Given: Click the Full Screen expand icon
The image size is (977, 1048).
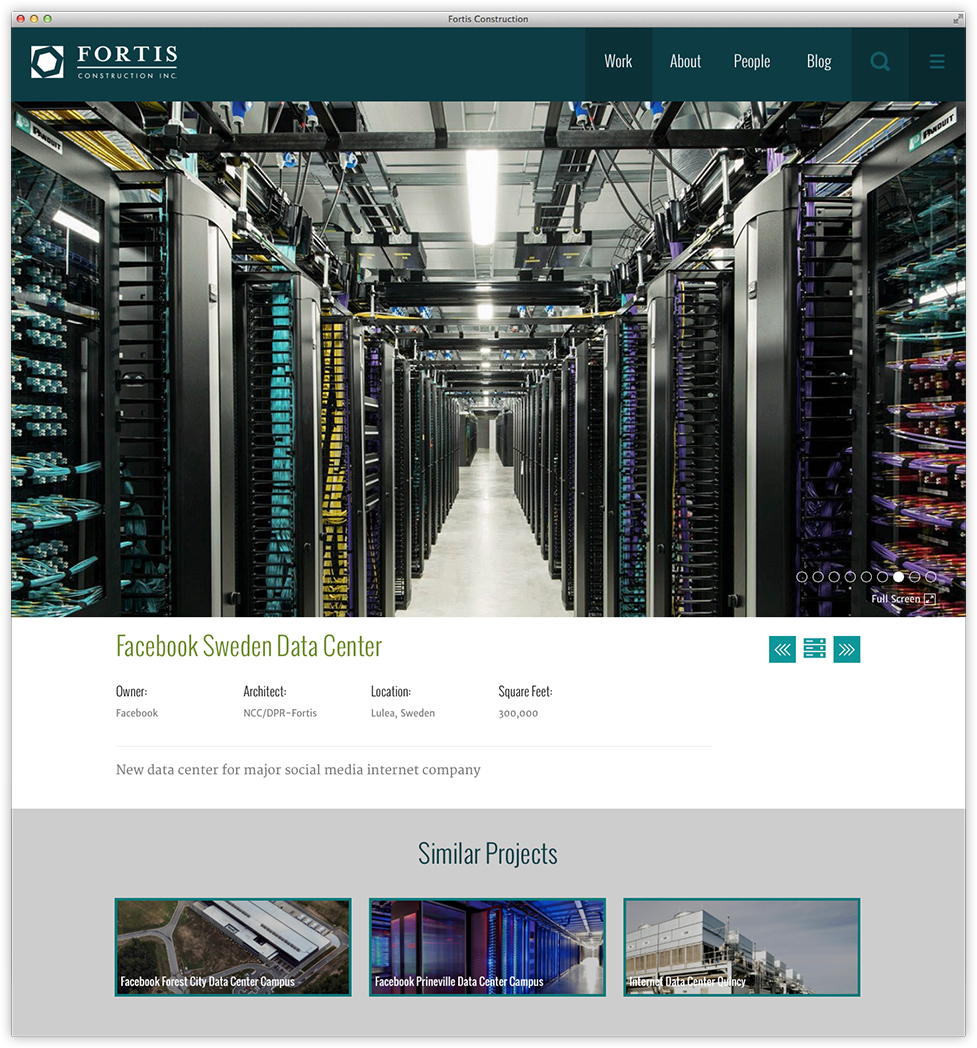Looking at the screenshot, I should 930,599.
